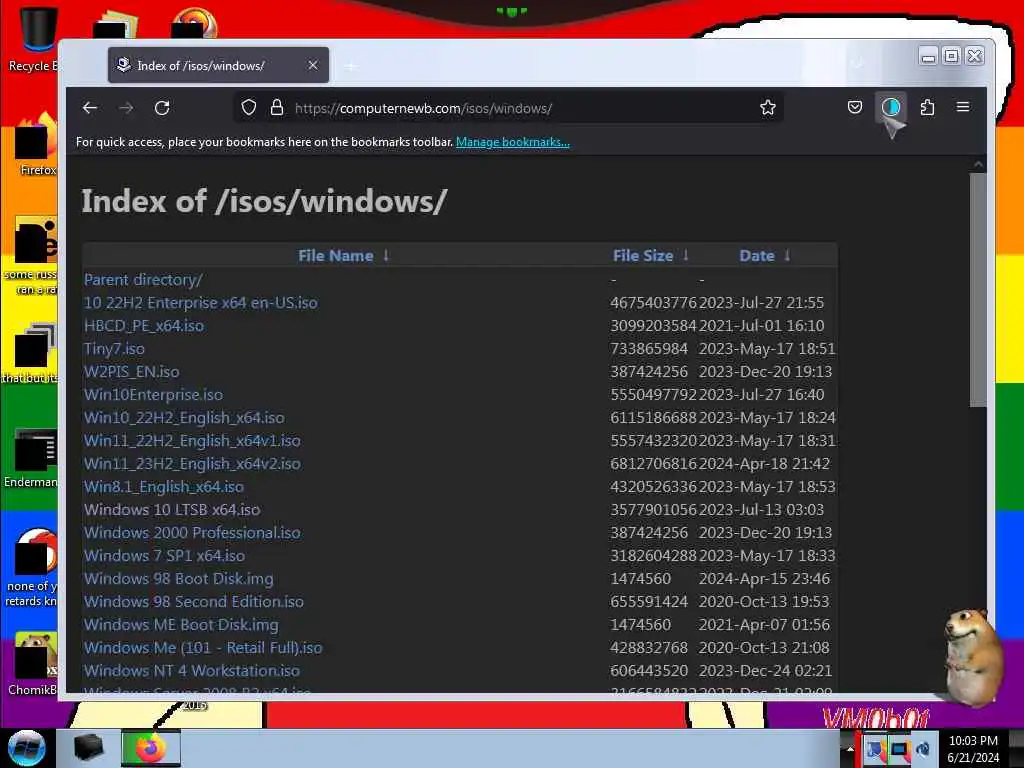This screenshot has height=768, width=1024.
Task: Sort by Date column header
Action: pos(757,255)
